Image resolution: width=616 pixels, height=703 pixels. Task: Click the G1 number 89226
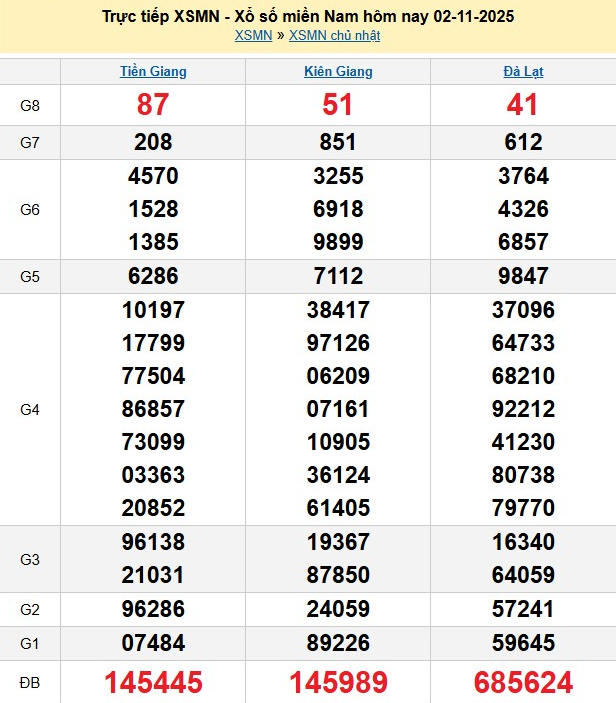[x=338, y=644]
